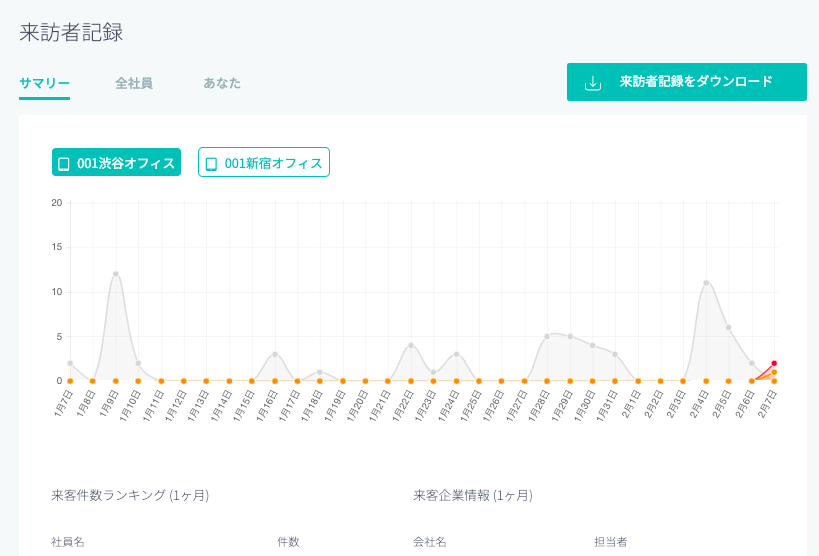Viewport: 819px width, 556px height.
Task: Switch to the サマリー tab
Action: (44, 83)
